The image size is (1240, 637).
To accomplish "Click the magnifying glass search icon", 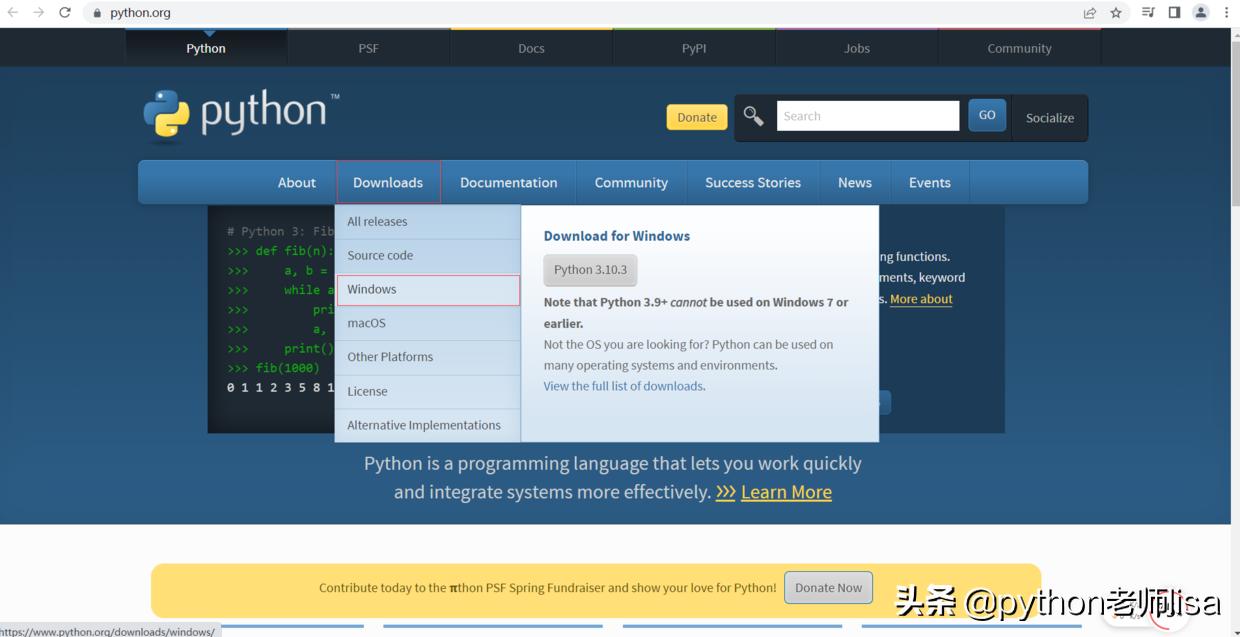I will pyautogui.click(x=753, y=116).
